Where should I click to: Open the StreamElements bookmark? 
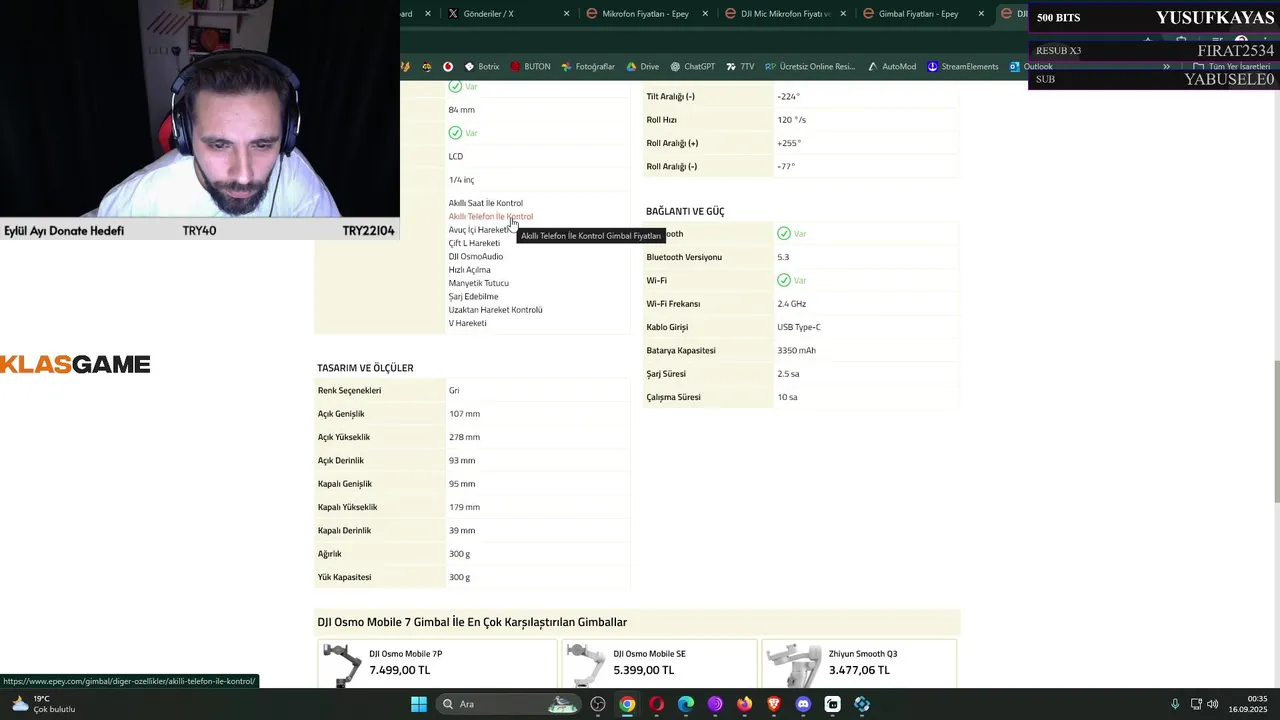coord(962,67)
